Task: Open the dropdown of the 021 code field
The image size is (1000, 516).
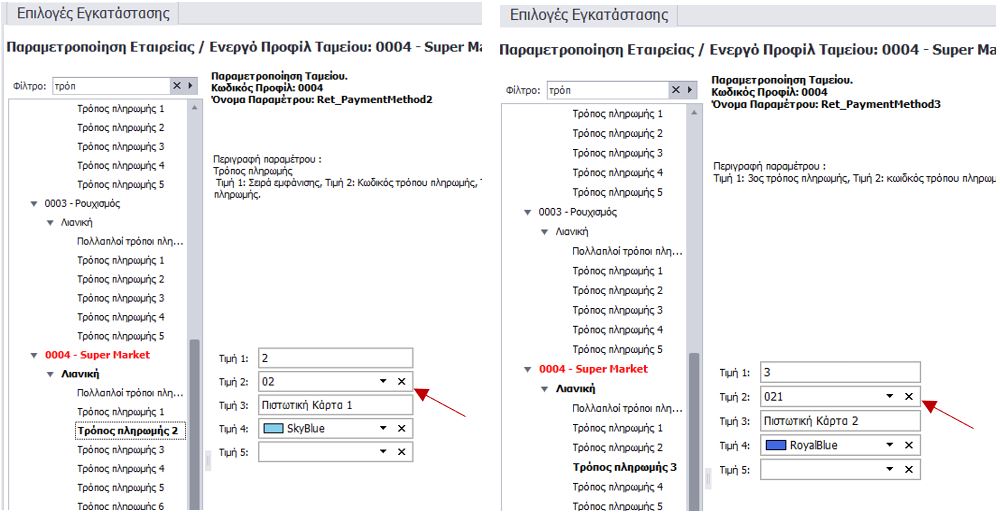Action: (890, 397)
